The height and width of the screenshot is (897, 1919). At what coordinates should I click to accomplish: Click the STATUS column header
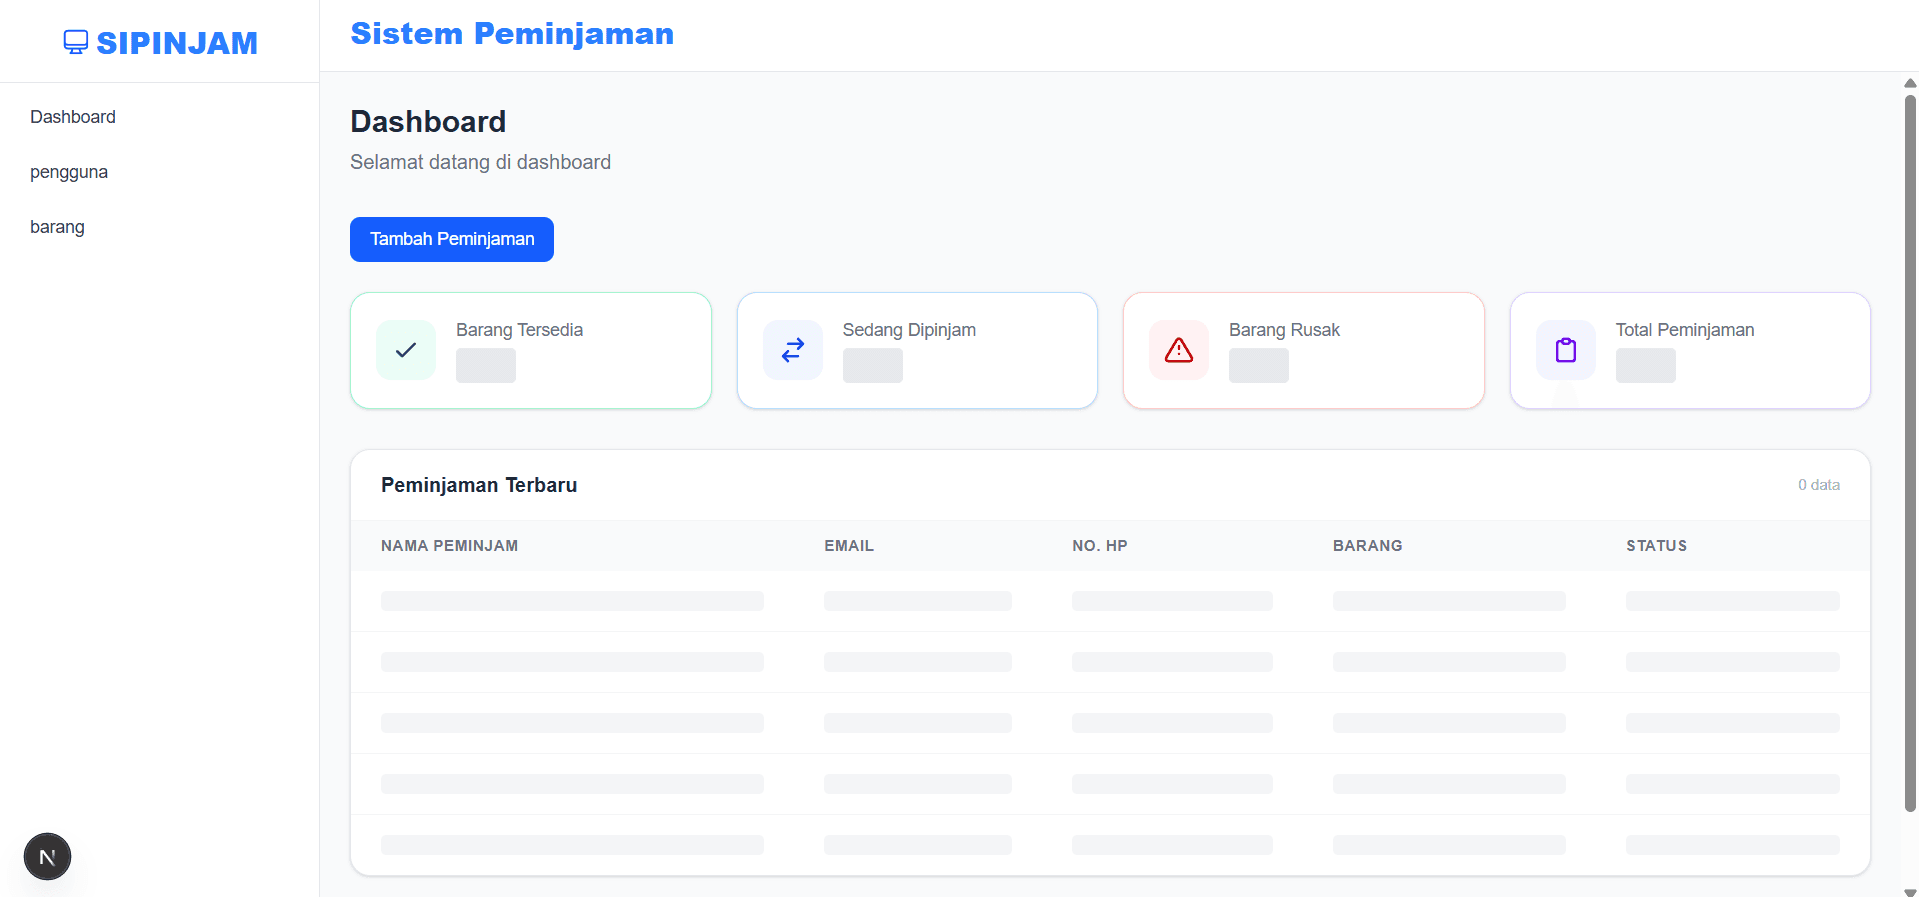coord(1657,546)
